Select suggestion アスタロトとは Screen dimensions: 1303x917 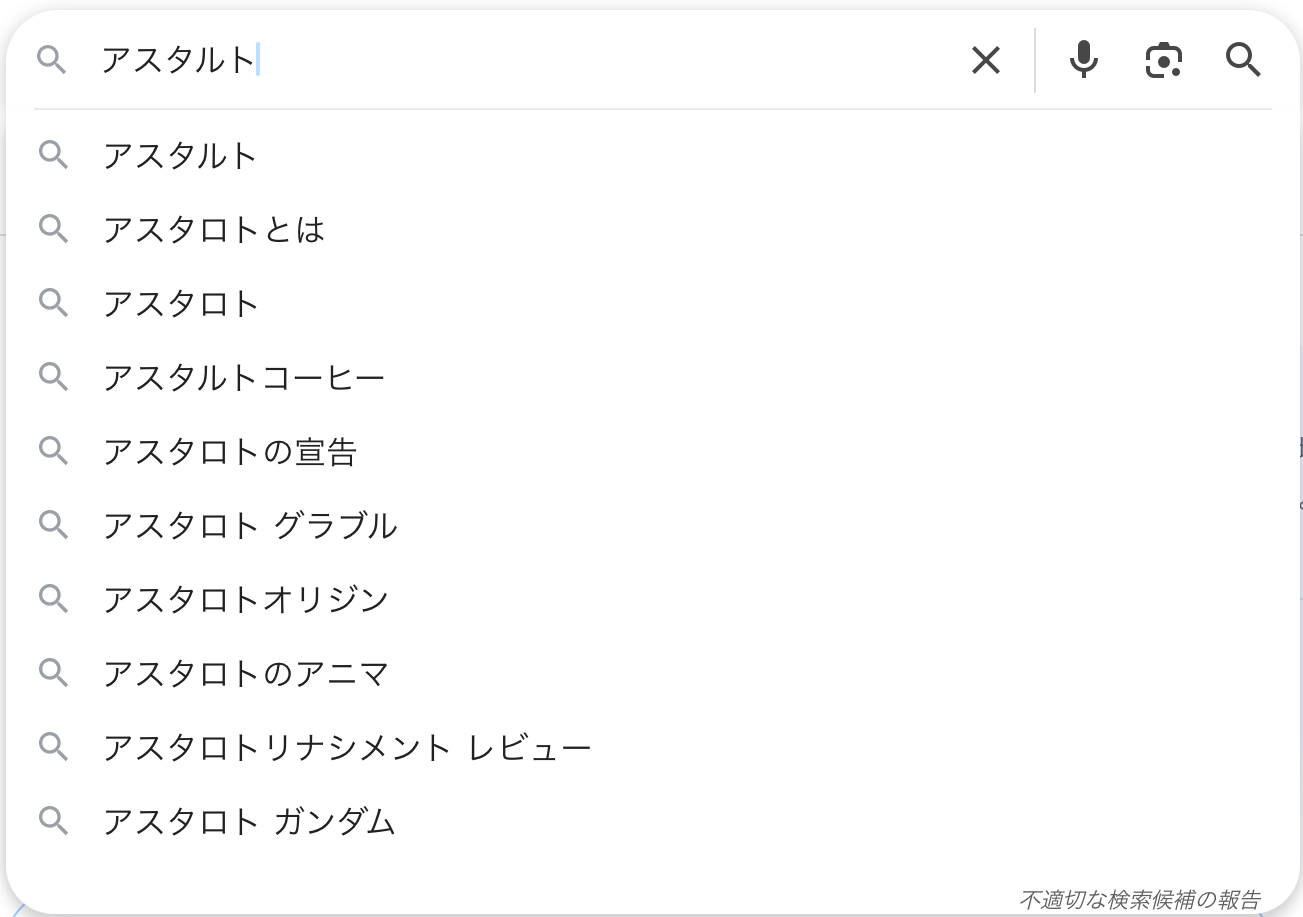[x=214, y=230]
